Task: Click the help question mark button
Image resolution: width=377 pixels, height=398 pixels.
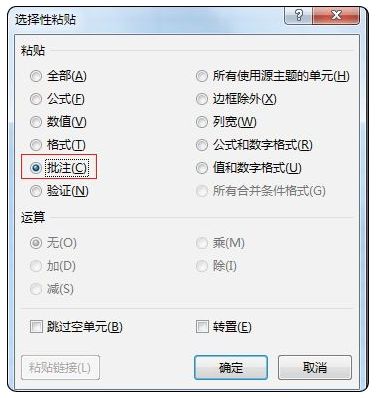Action: tap(299, 16)
